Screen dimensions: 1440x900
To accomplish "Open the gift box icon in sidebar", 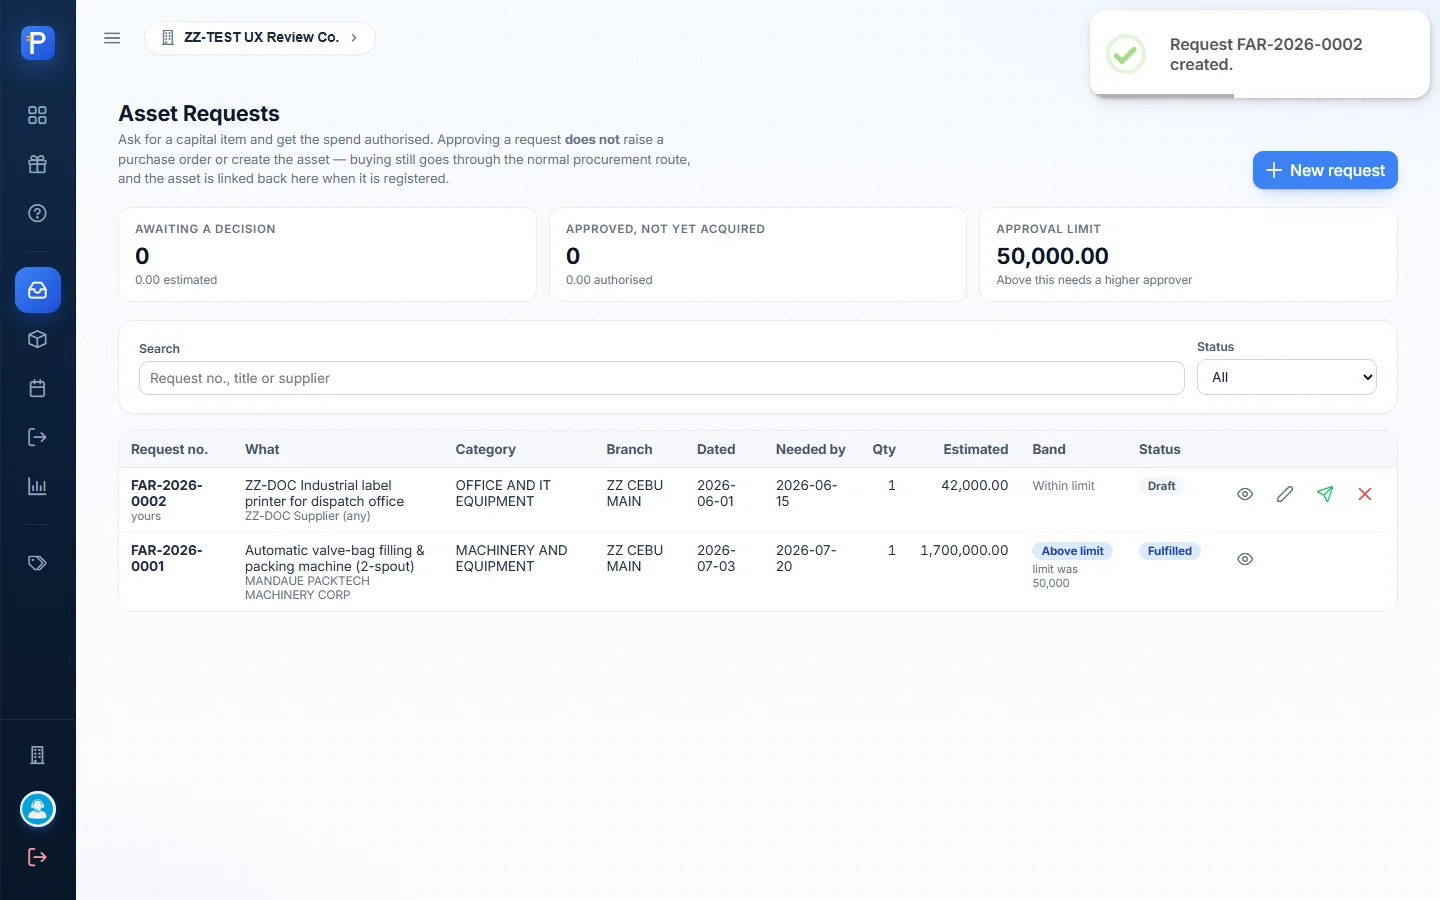I will pyautogui.click(x=37, y=164).
